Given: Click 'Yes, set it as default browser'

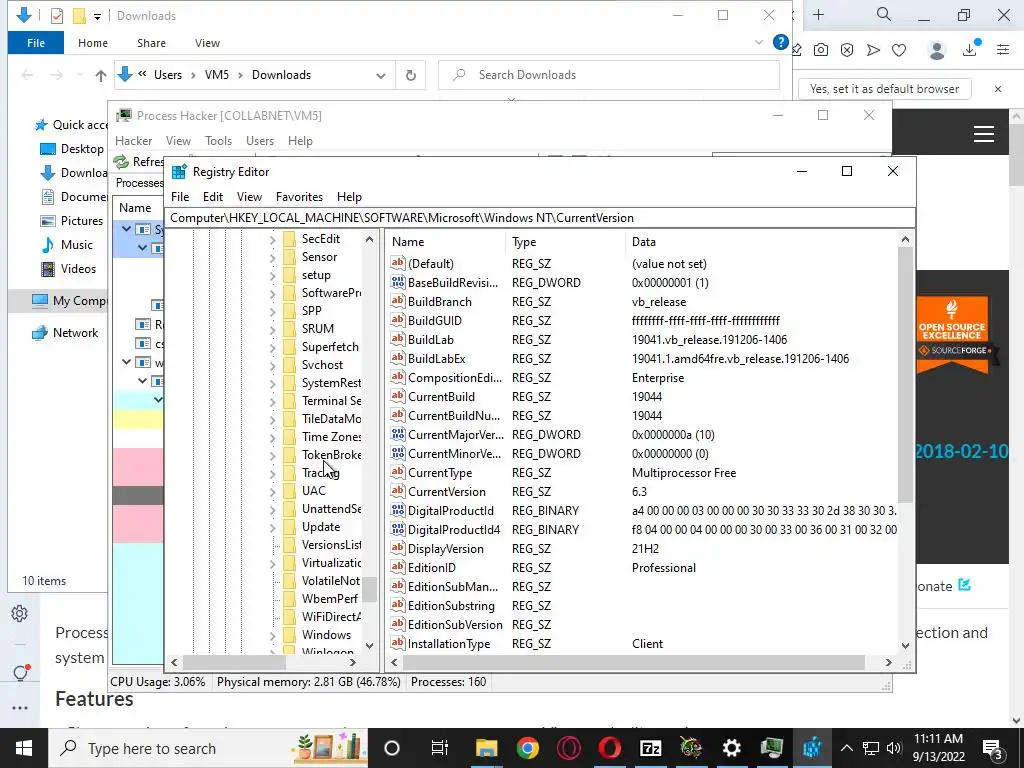Looking at the screenshot, I should 884,89.
